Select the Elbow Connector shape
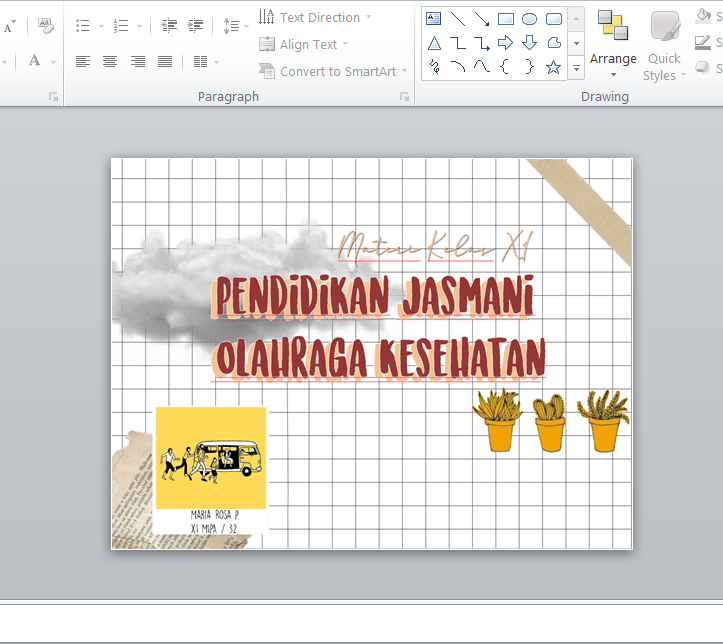The width and height of the screenshot is (723, 644). (x=457, y=43)
